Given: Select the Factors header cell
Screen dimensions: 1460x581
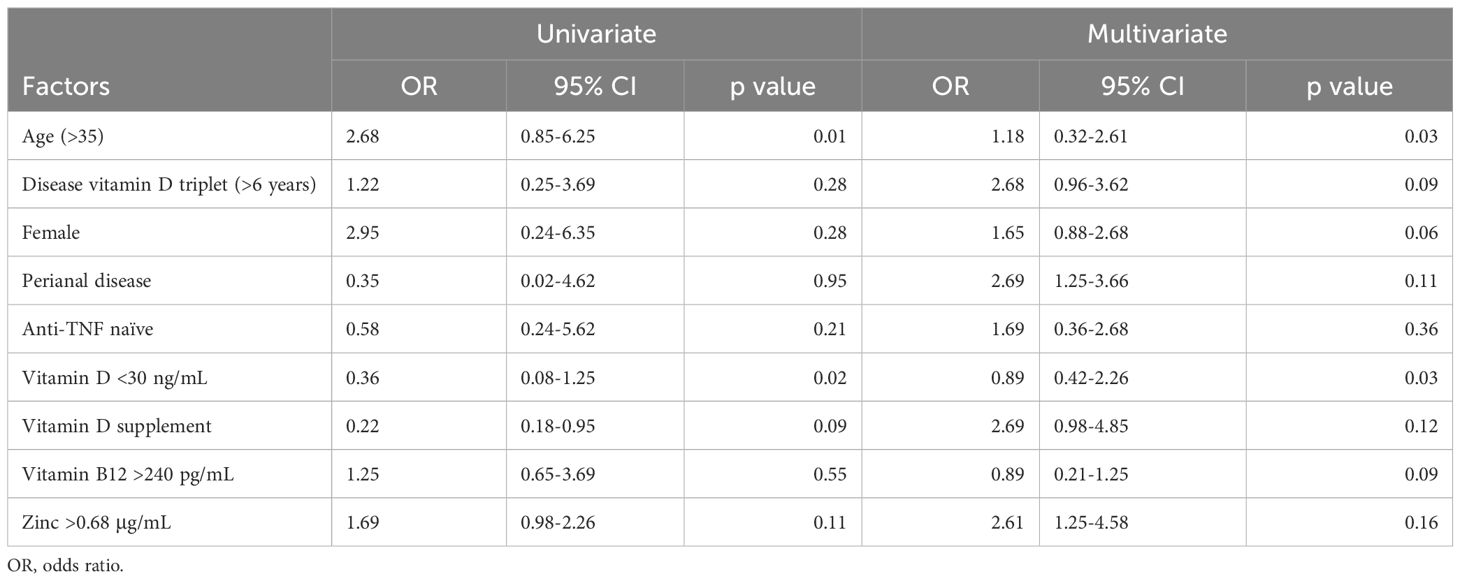Looking at the screenshot, I should click(x=66, y=86).
